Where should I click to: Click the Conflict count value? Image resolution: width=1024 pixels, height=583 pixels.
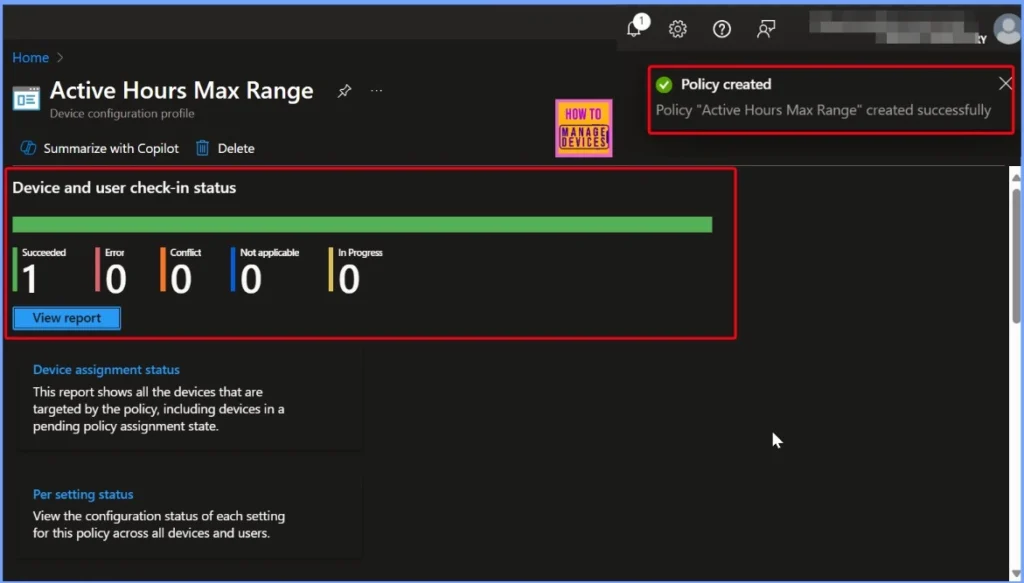coord(181,279)
